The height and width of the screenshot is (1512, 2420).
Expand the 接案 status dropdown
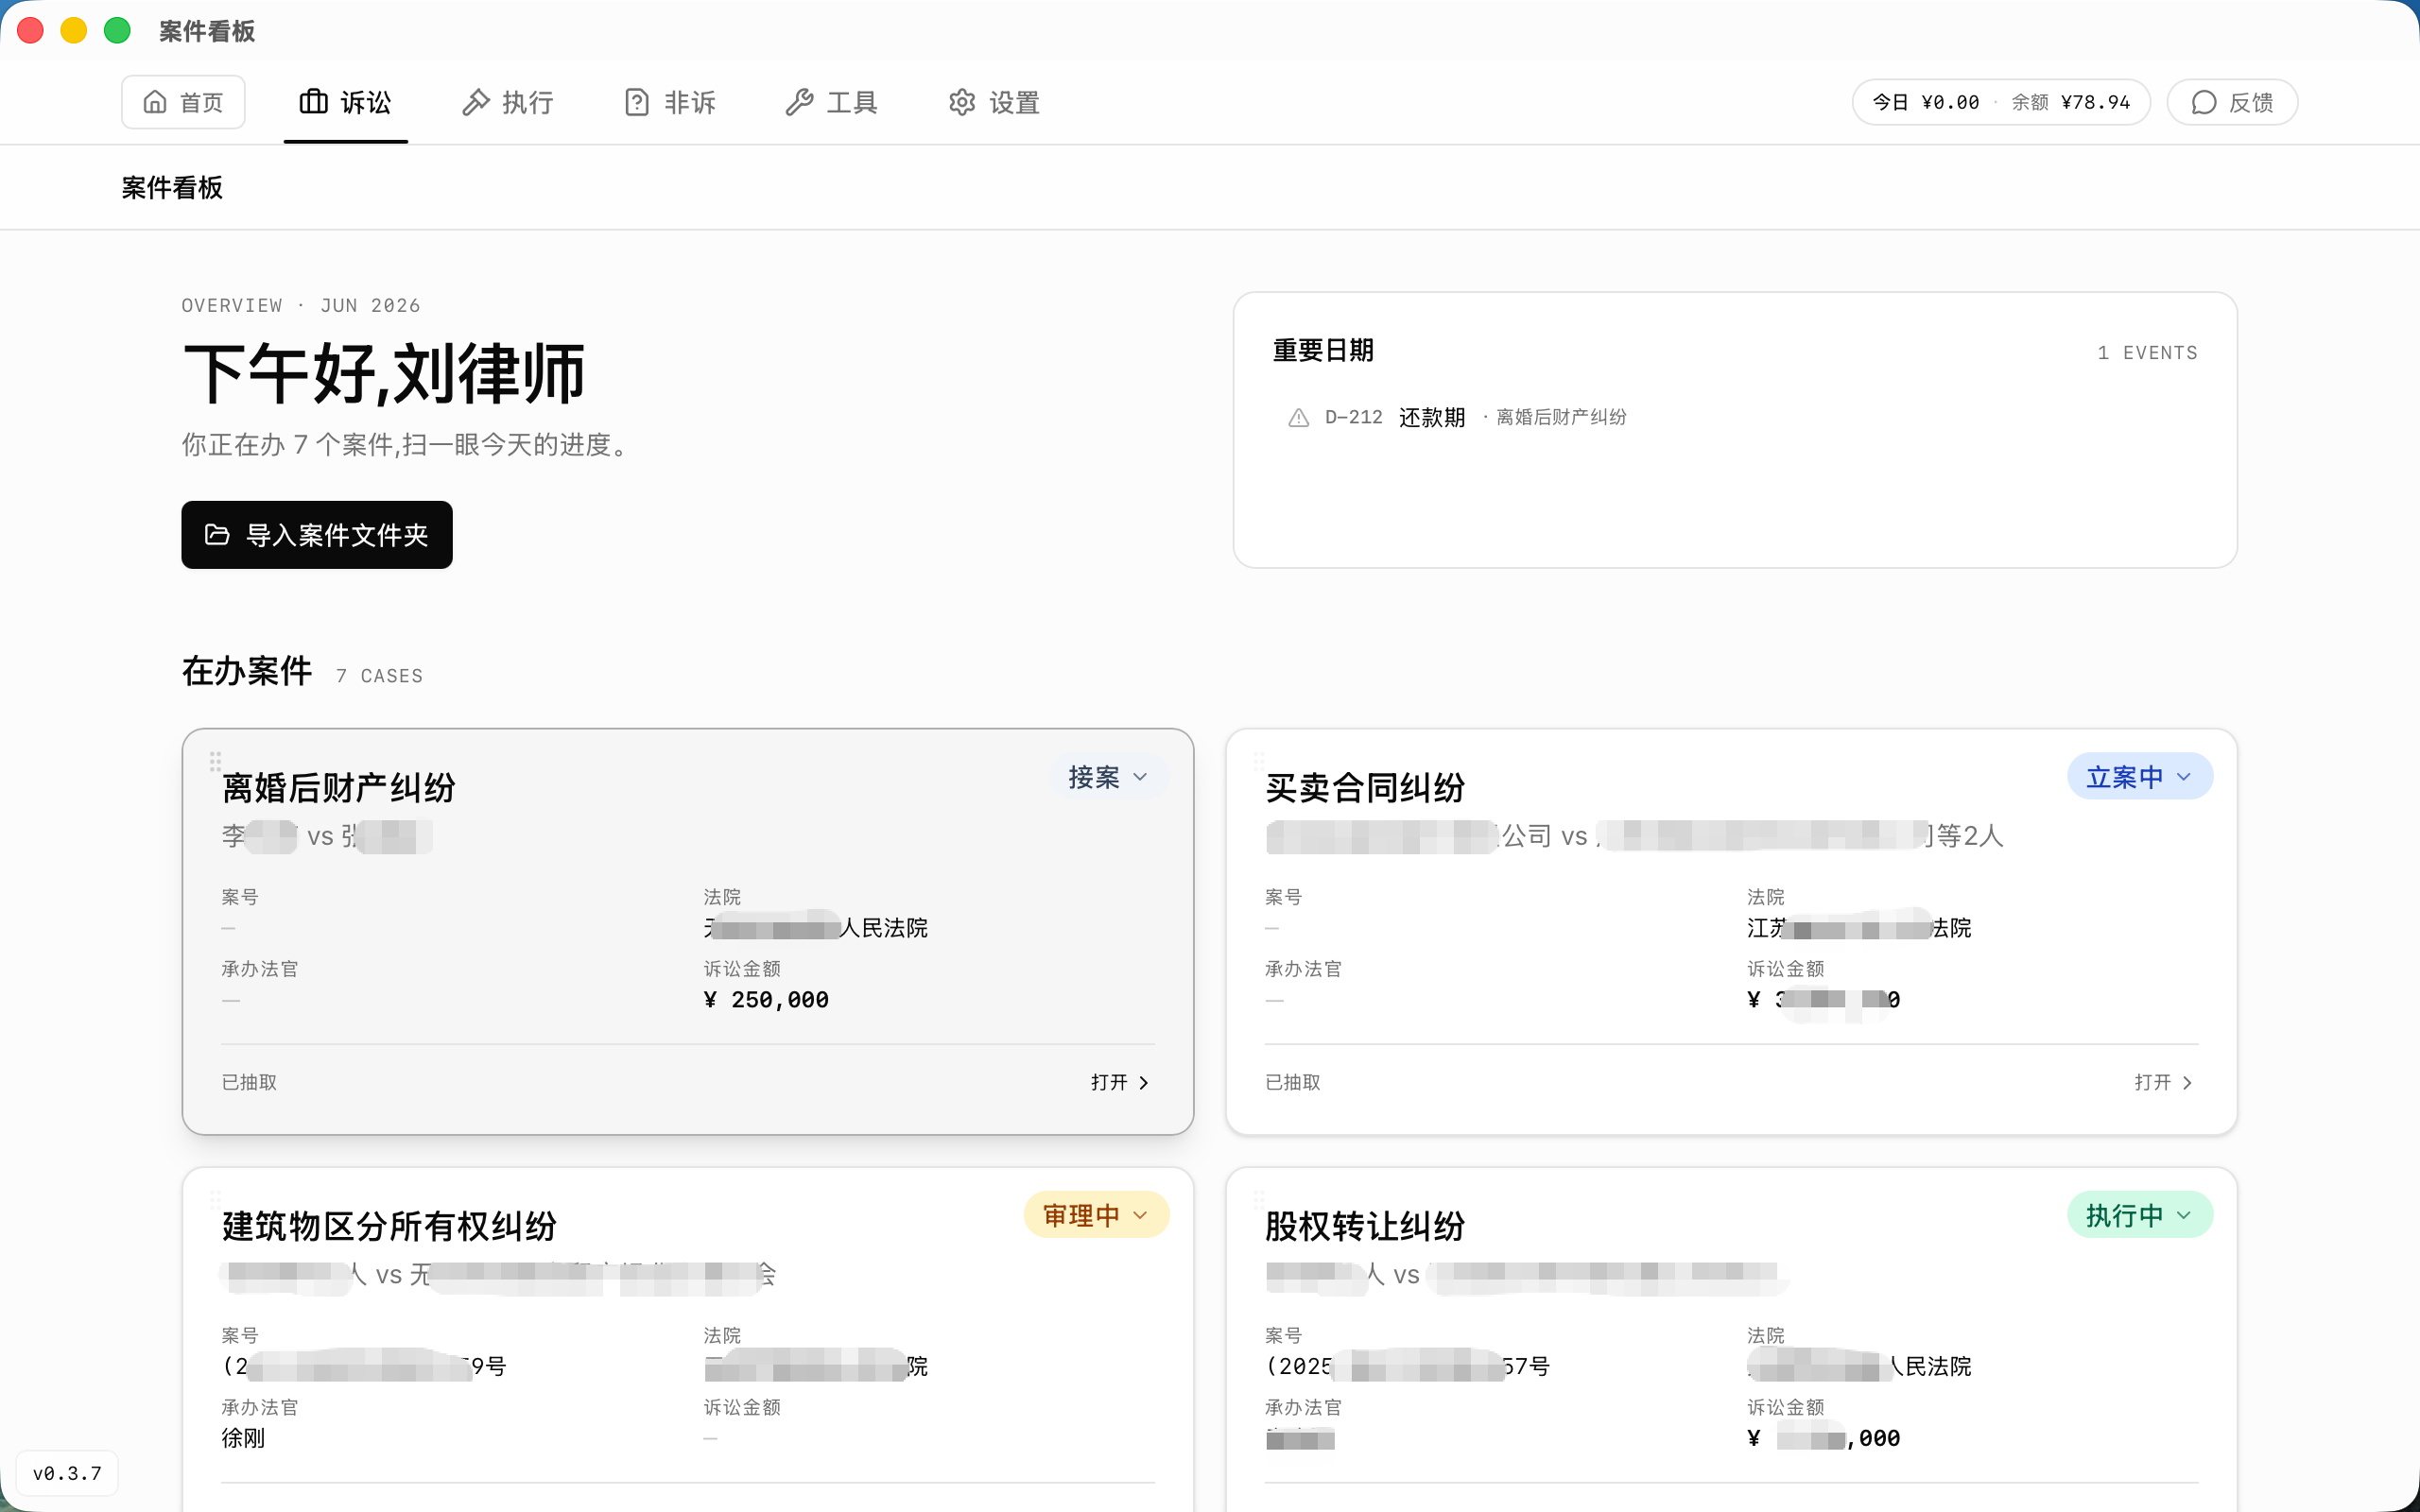pos(1108,777)
